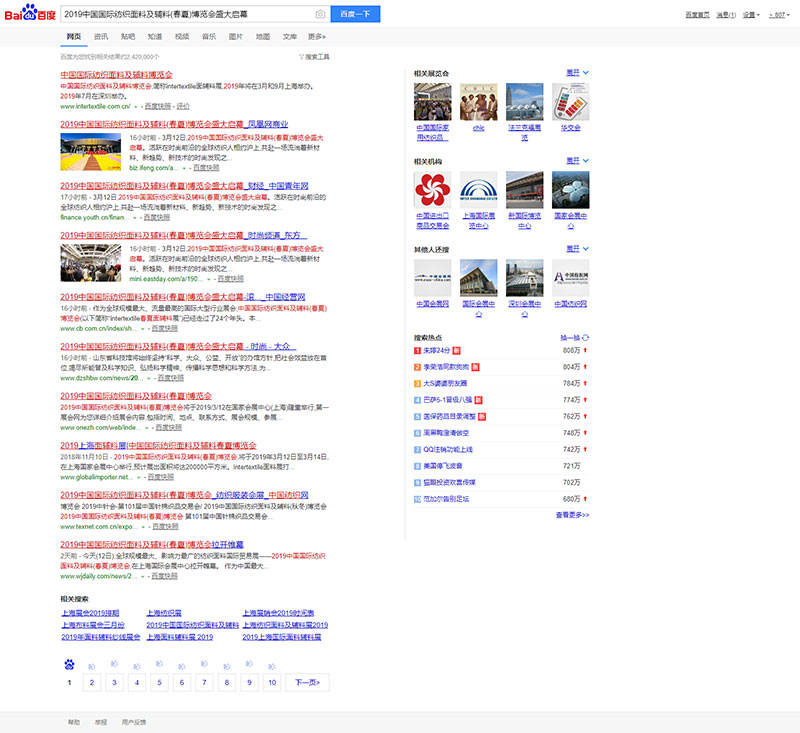The width and height of the screenshot is (800, 733).
Task: Click the Baidu paw icon above page 1
Action: (x=69, y=665)
